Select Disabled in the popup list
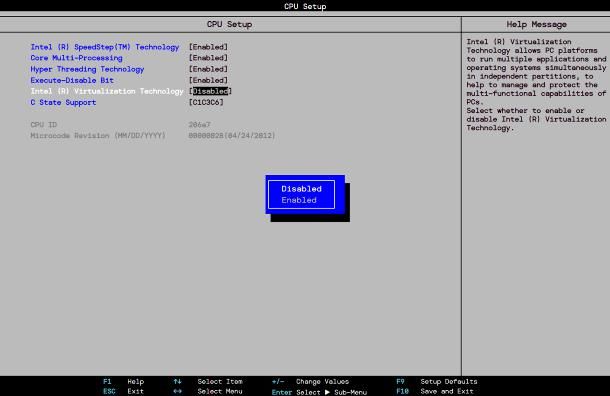The image size is (610, 396). (x=301, y=189)
